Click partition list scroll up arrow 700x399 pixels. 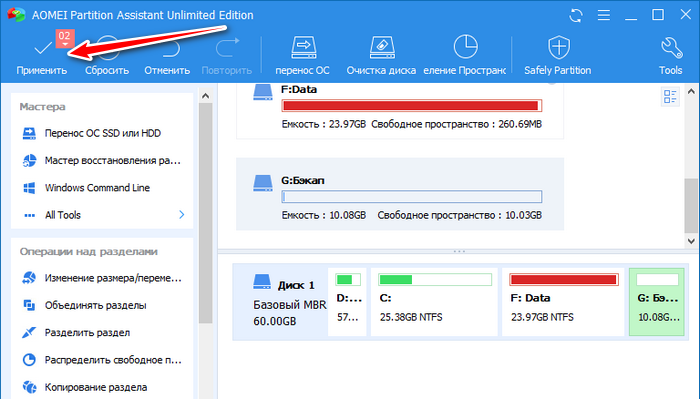point(691,91)
